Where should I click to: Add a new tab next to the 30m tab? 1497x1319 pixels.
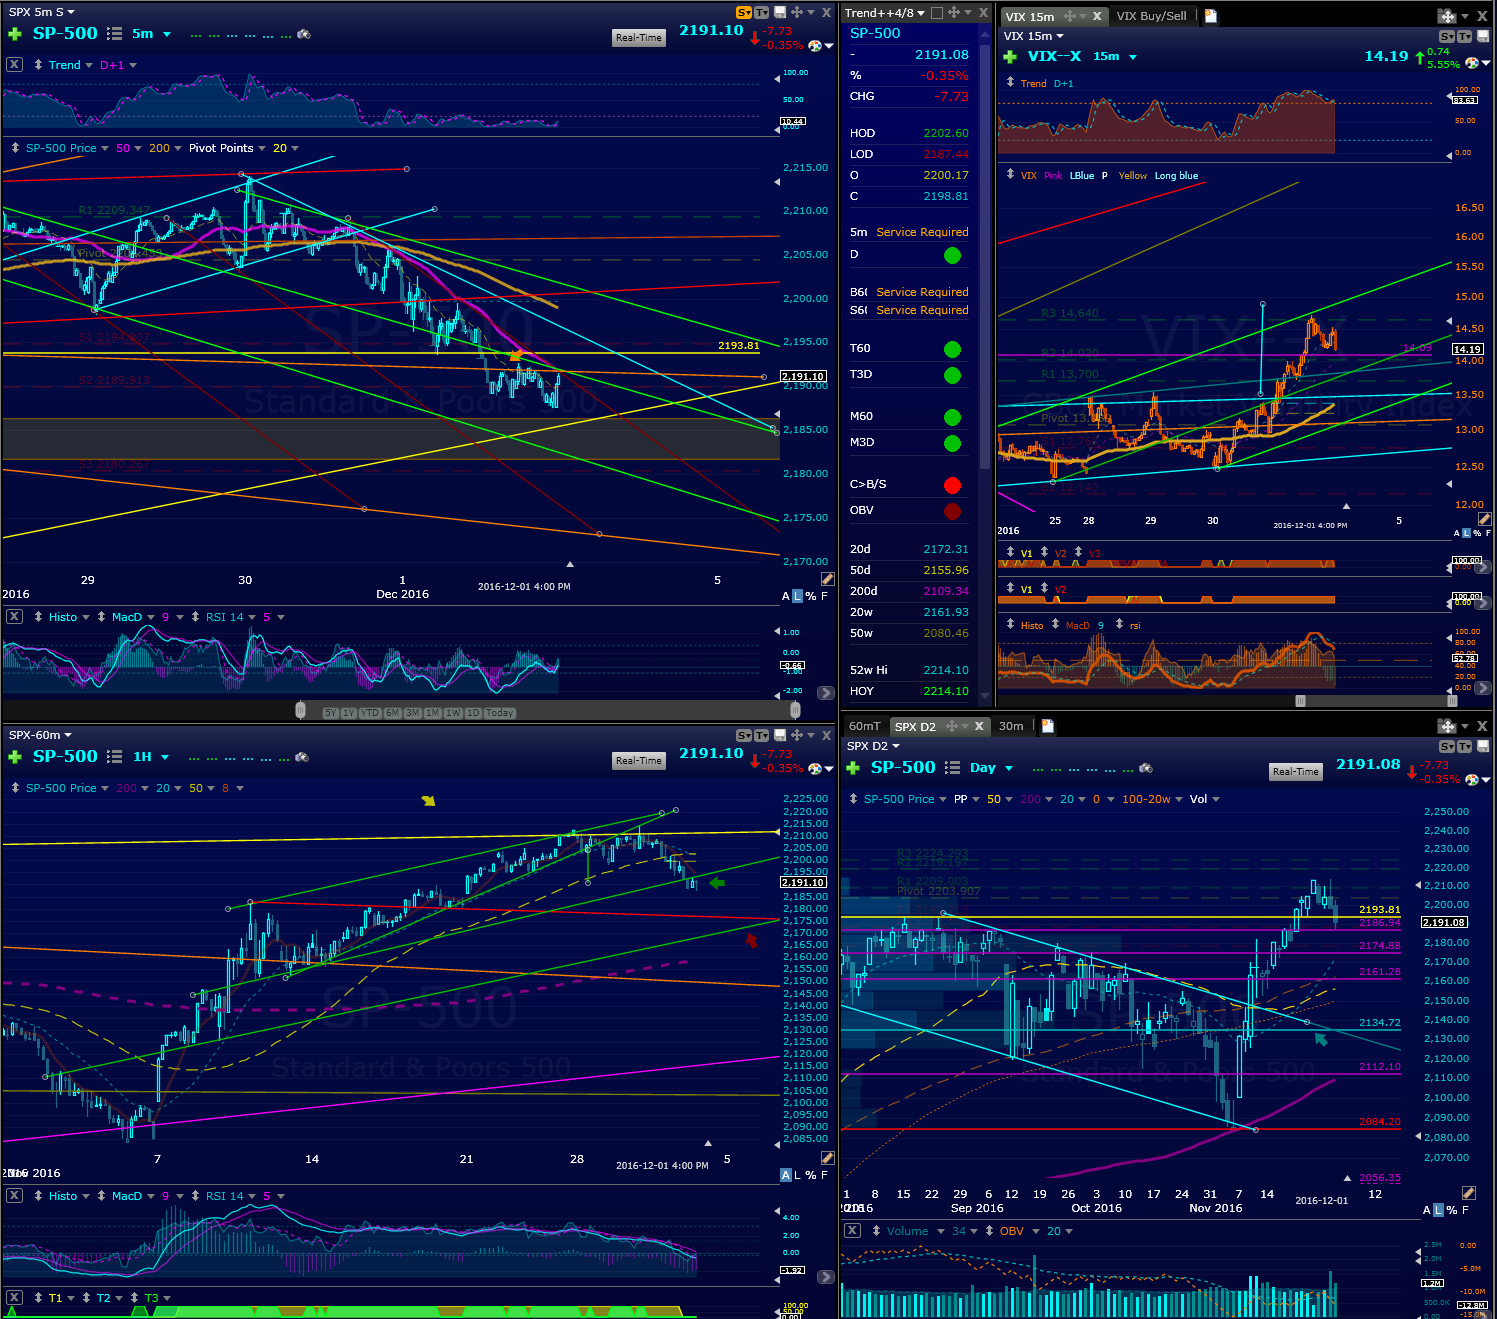click(1048, 726)
